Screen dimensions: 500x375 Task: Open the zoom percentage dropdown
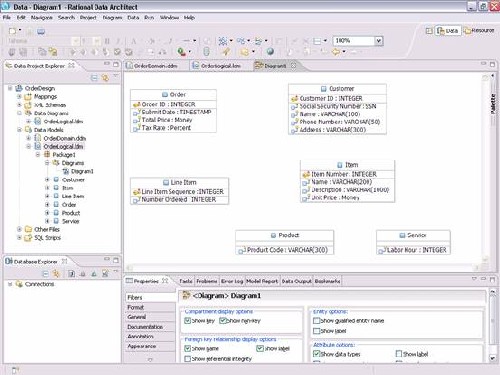click(378, 41)
